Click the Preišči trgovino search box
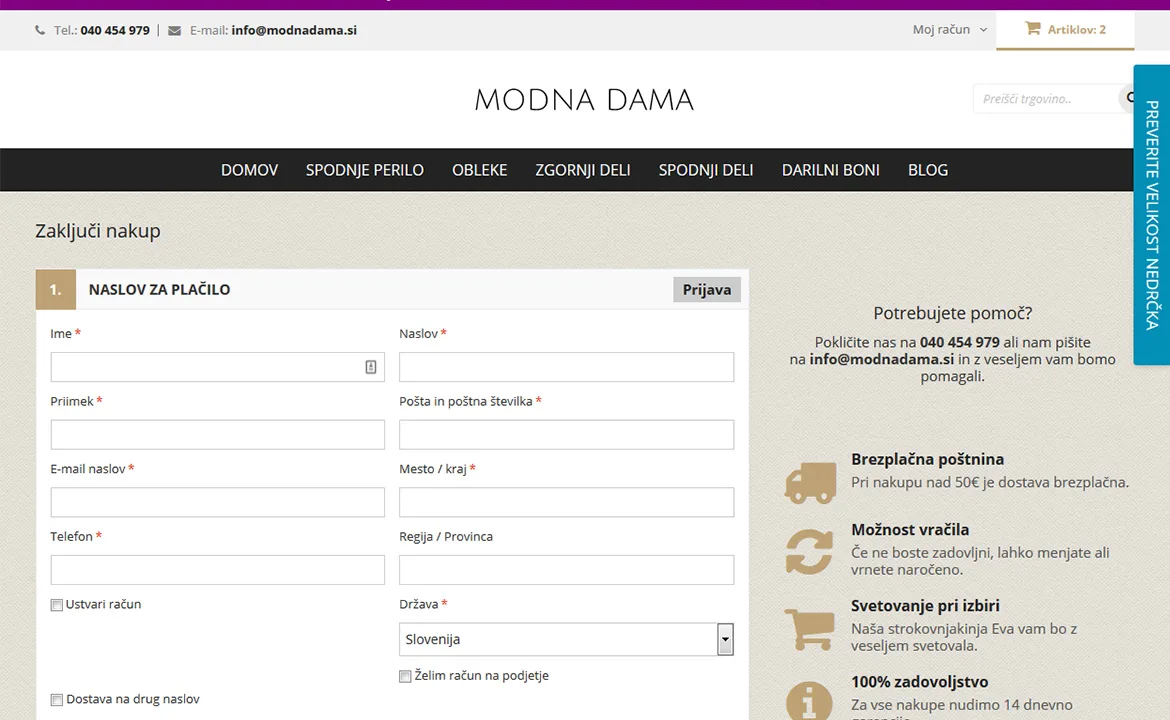The width and height of the screenshot is (1170, 720). click(x=1045, y=98)
